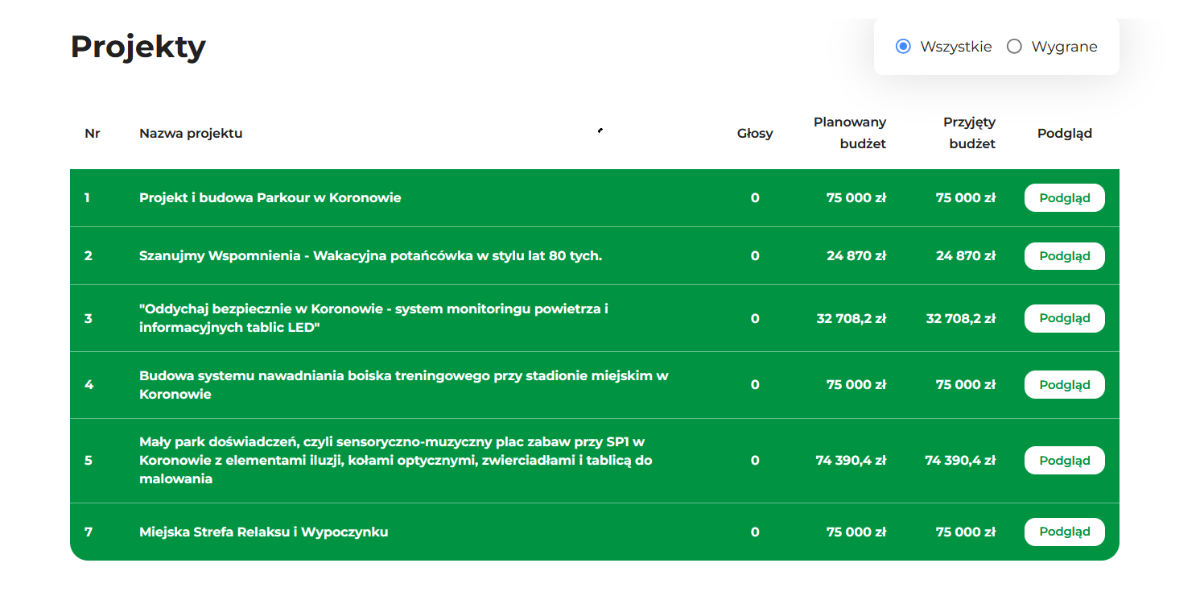Click the Podgląd column header

pyautogui.click(x=1064, y=133)
